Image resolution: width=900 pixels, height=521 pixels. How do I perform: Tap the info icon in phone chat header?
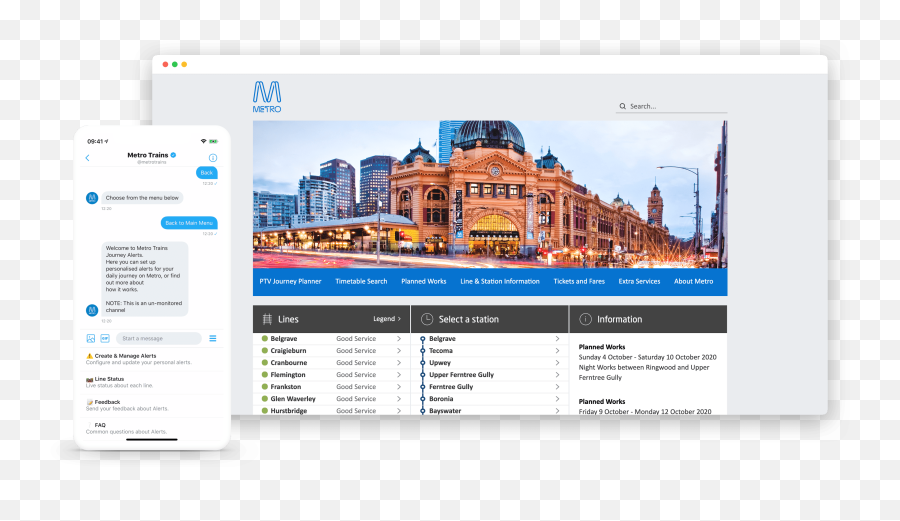(213, 158)
